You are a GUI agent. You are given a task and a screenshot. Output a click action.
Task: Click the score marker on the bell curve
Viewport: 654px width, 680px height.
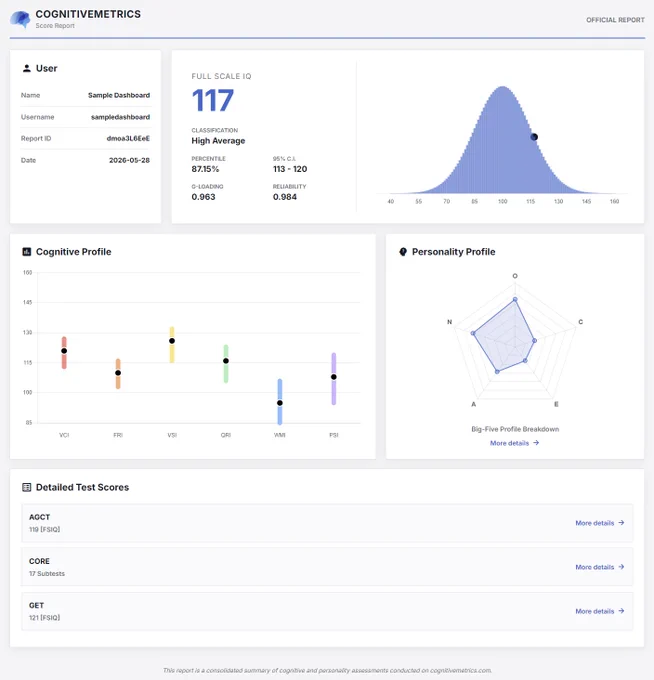tap(534, 137)
